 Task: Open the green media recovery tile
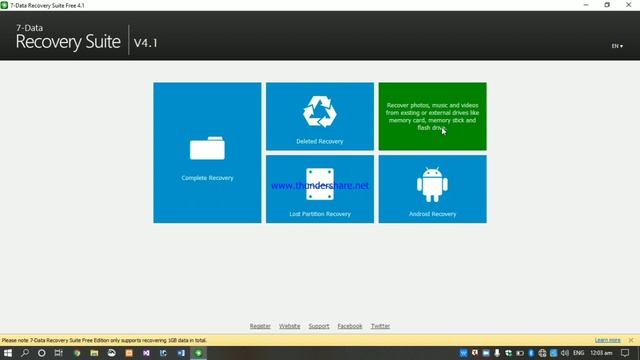click(x=432, y=116)
